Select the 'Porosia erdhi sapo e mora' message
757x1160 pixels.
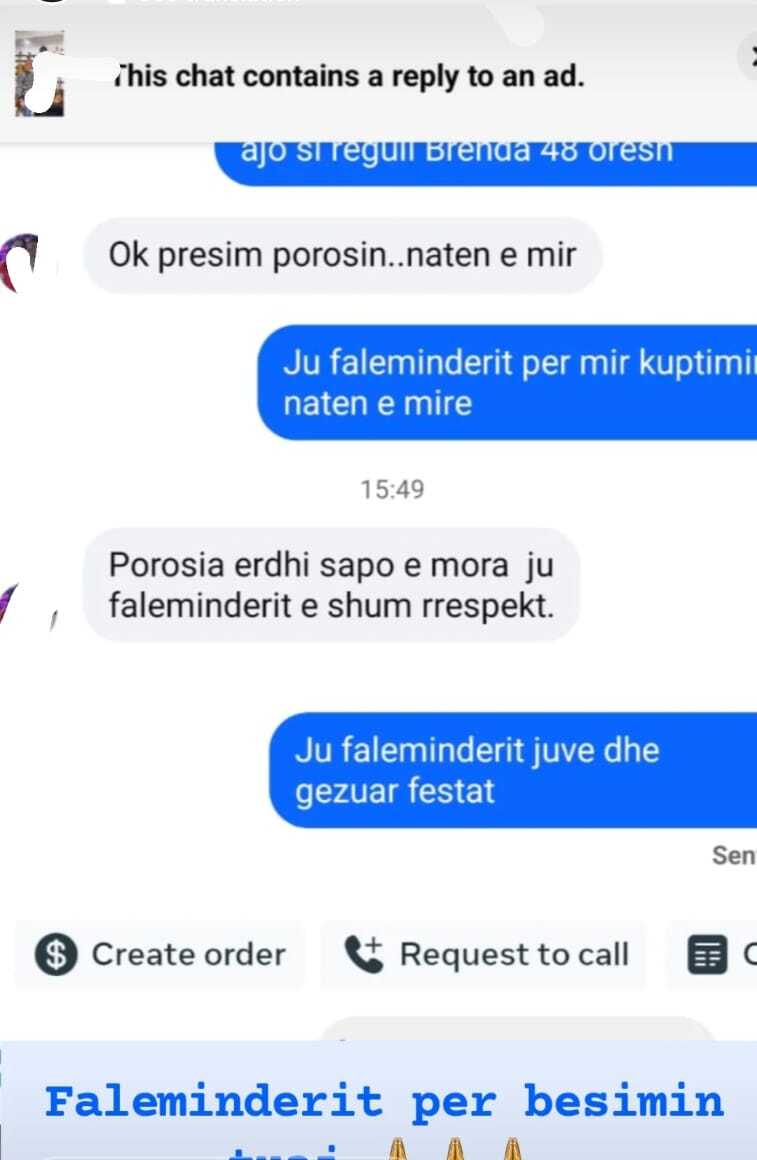(332, 584)
